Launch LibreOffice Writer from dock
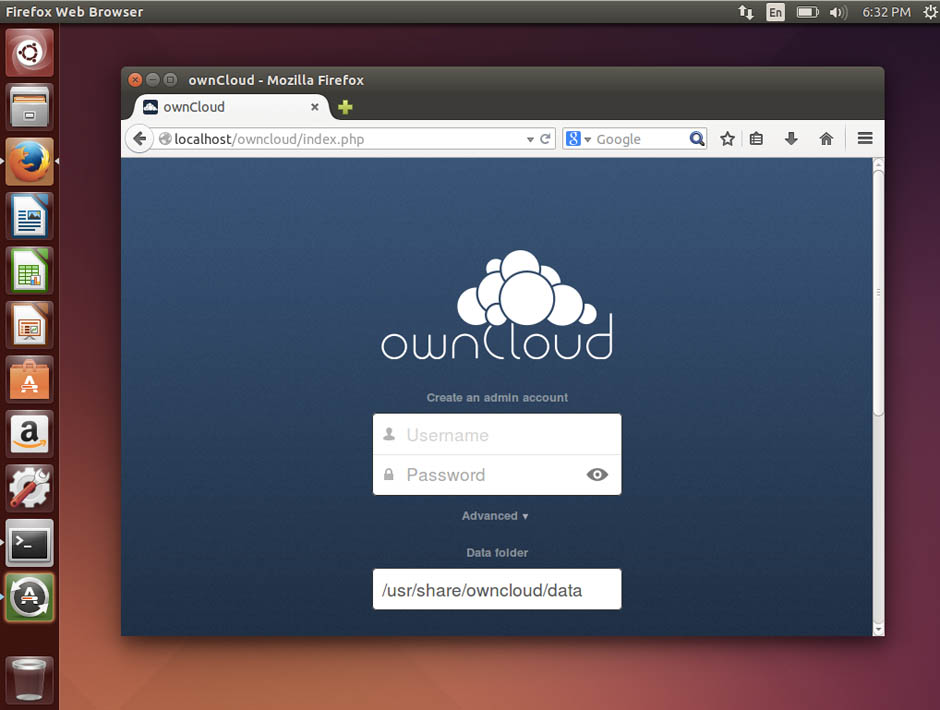 point(29,216)
